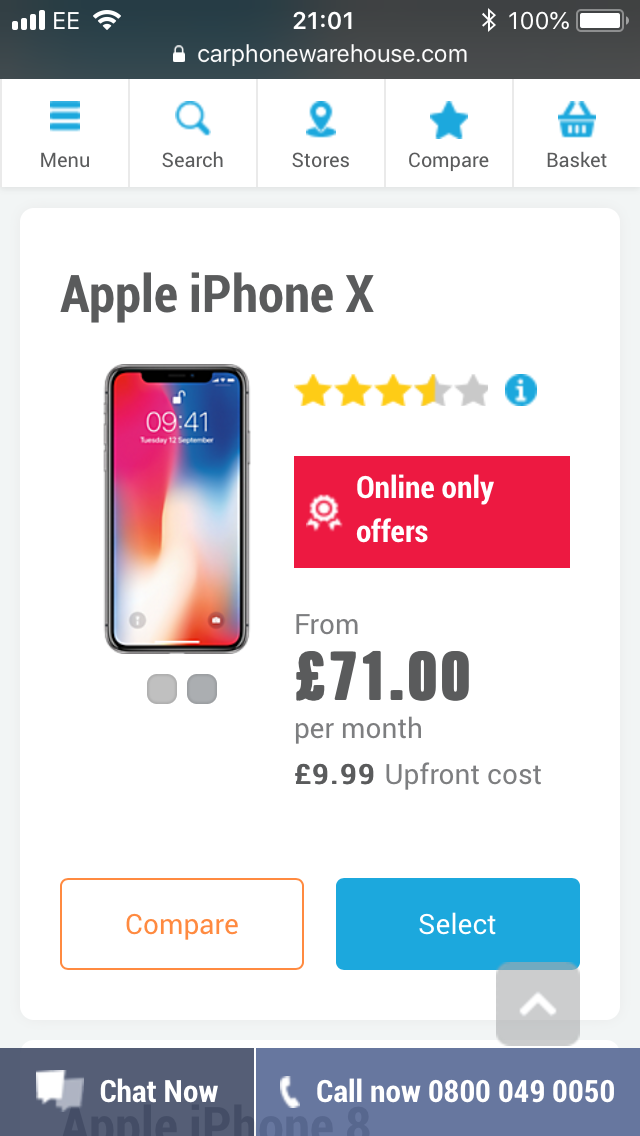Click the carphonewarehouse.com address bar

[320, 54]
